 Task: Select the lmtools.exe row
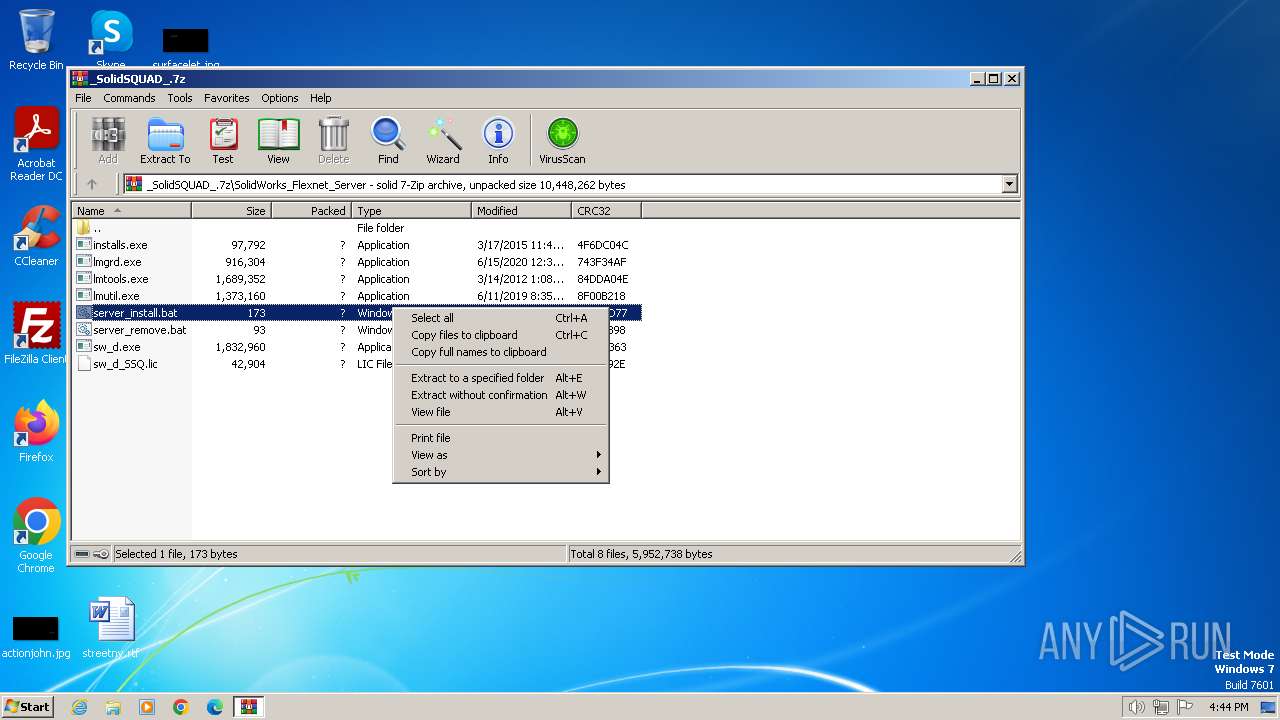pyautogui.click(x=357, y=279)
